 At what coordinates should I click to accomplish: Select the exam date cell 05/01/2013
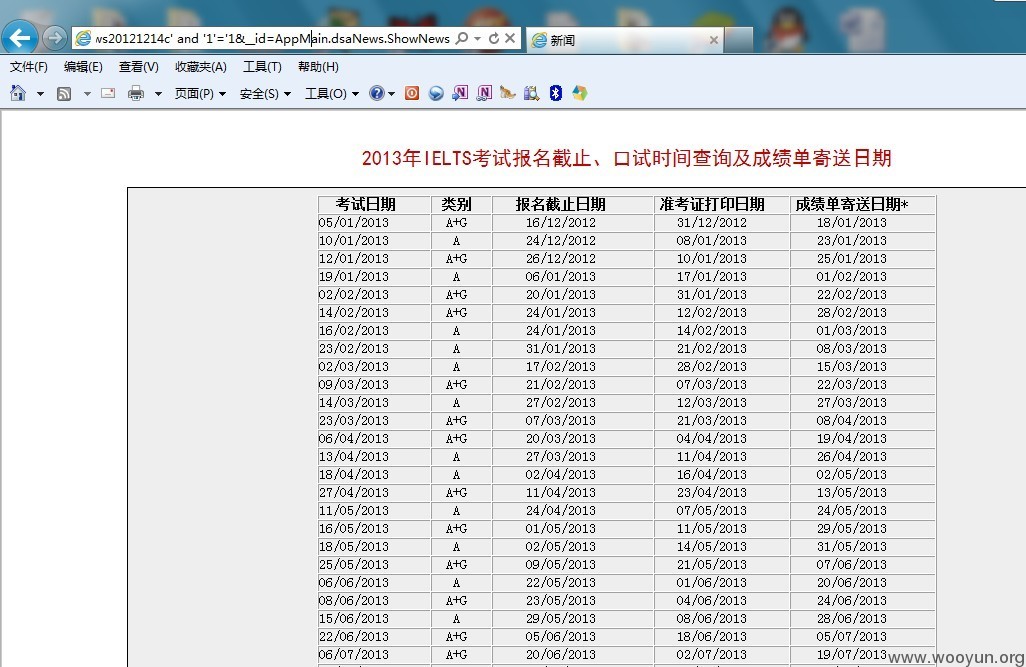click(354, 223)
